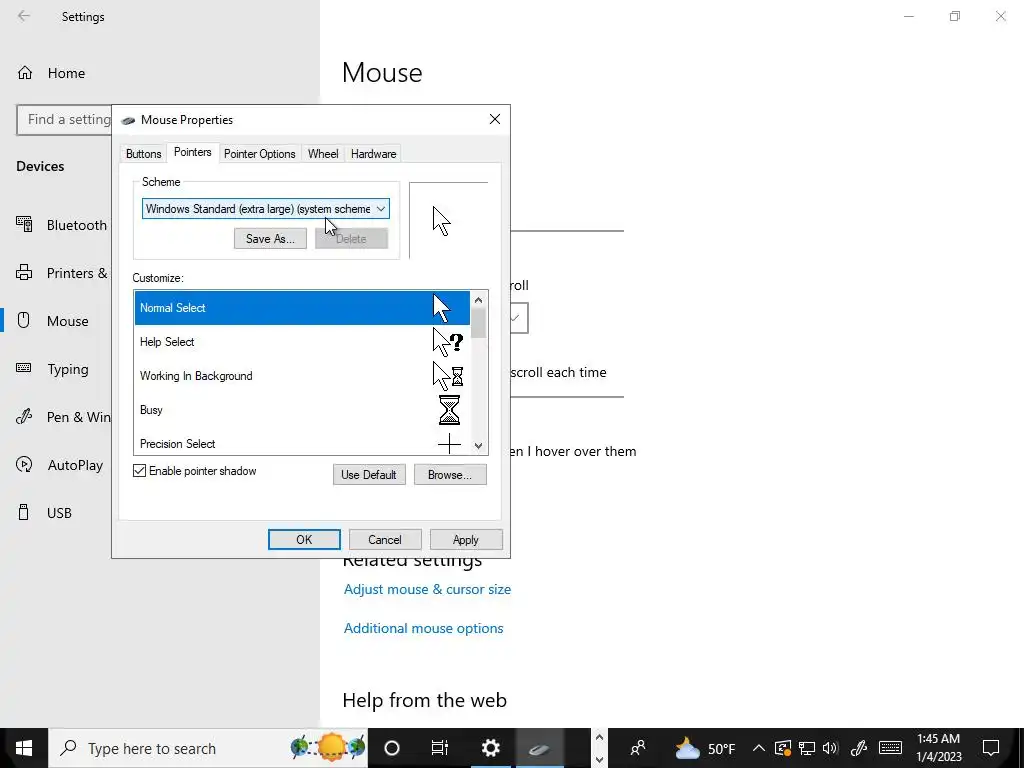Select Normal Select pointer row
Viewport: 1024px width, 768px height.
coord(302,308)
